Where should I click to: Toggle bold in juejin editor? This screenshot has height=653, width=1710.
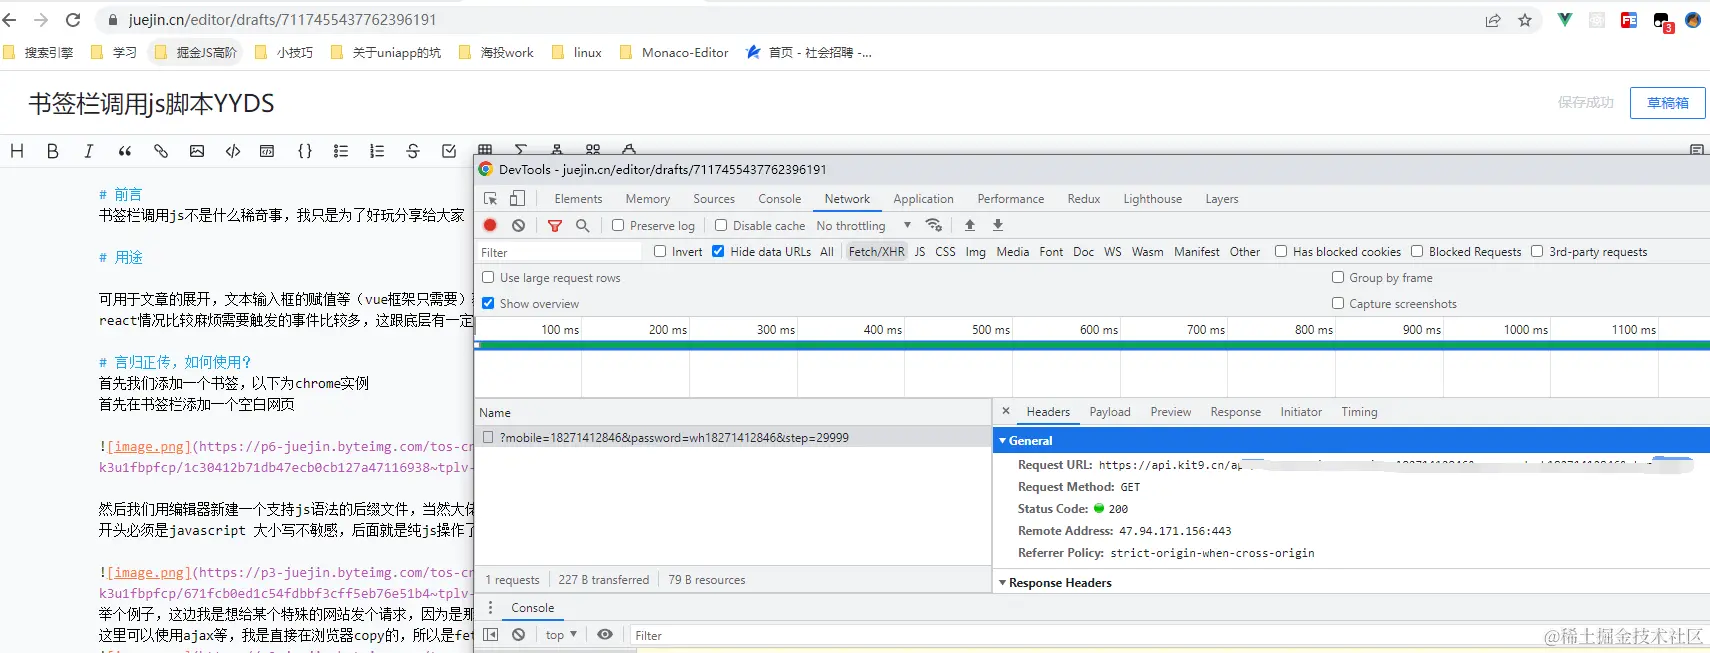coord(53,151)
